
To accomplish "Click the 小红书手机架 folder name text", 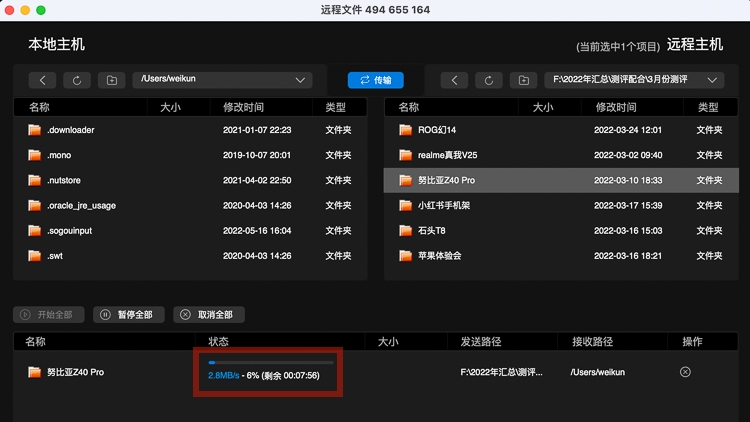I will point(444,205).
